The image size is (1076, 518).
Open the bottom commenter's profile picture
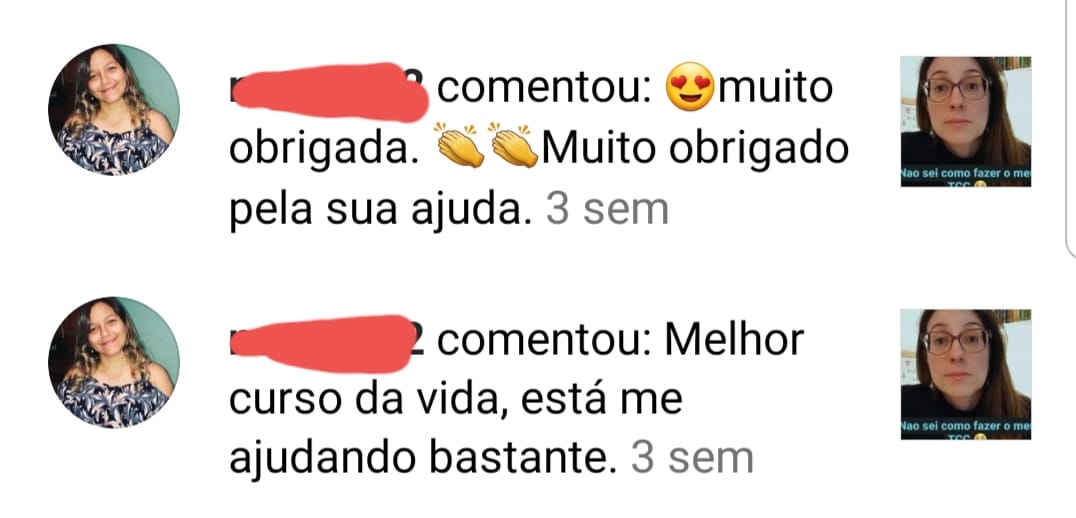pos(114,362)
